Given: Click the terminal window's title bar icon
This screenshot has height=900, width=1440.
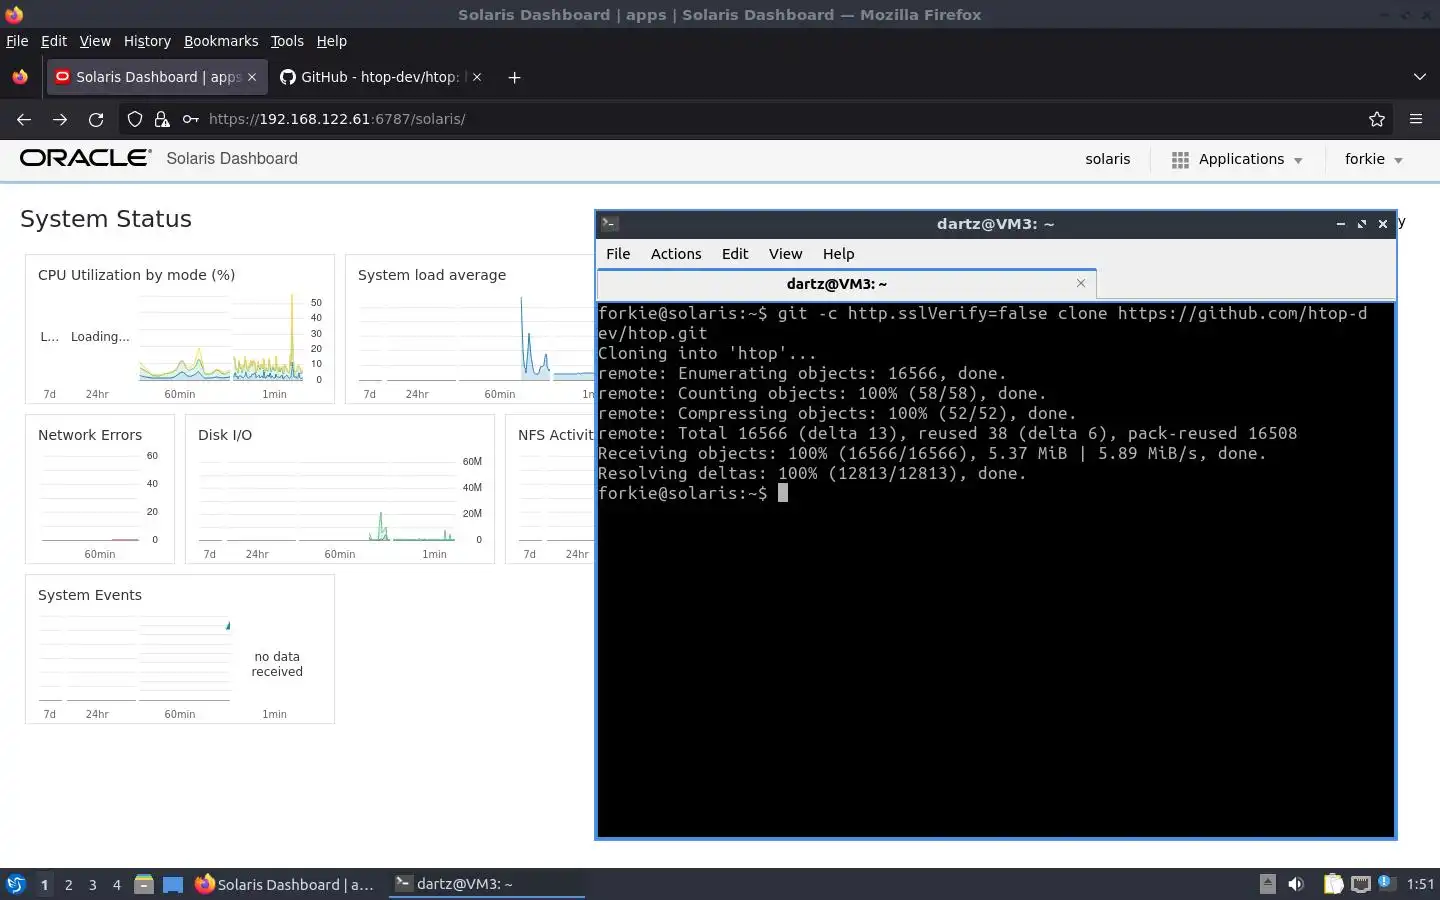Looking at the screenshot, I should [610, 224].
